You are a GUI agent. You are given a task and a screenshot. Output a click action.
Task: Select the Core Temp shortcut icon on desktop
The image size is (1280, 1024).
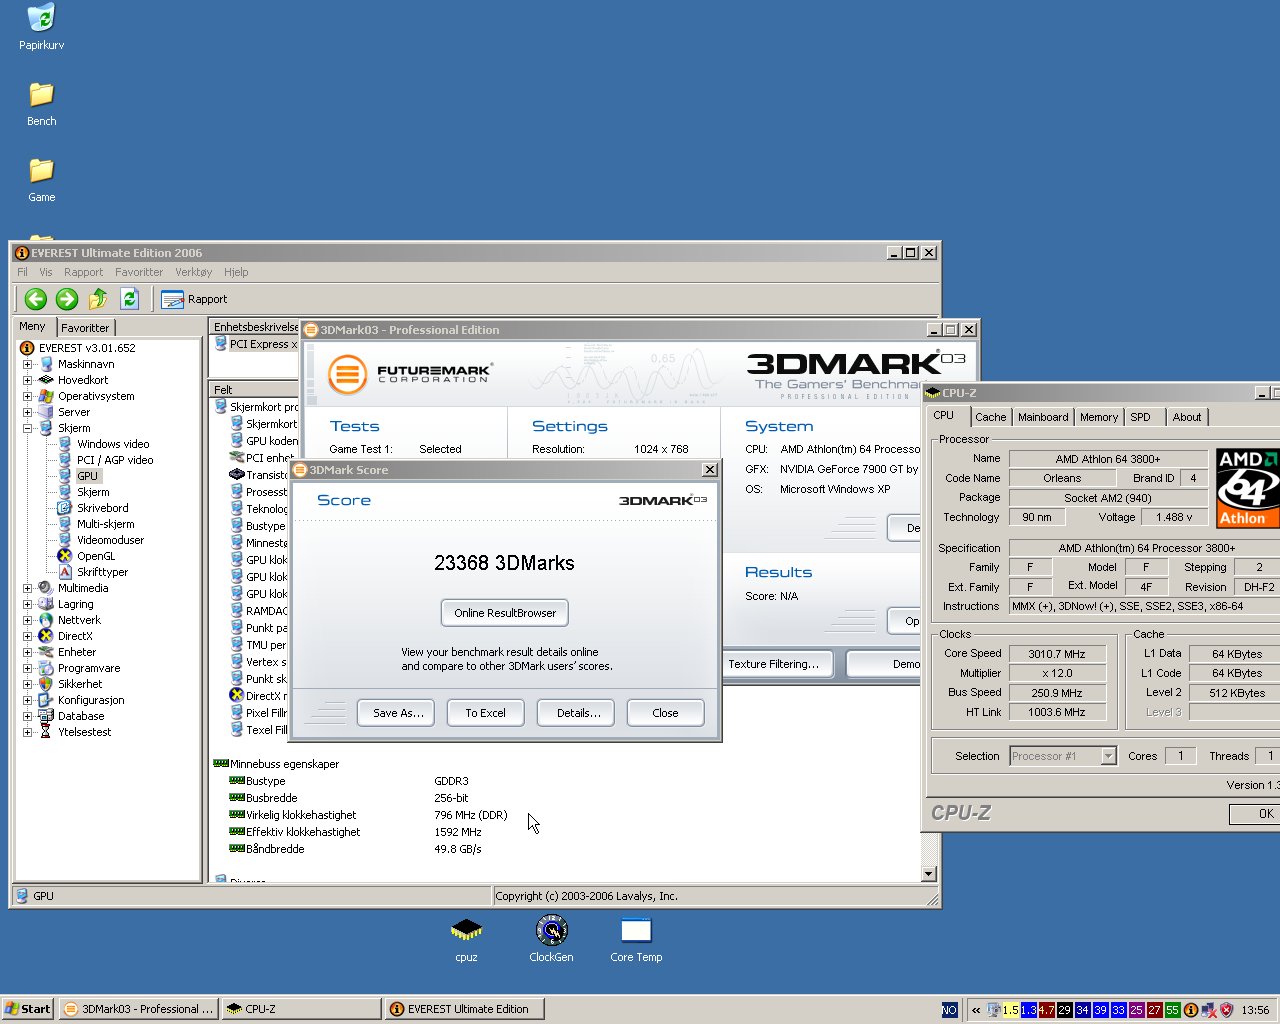pyautogui.click(x=636, y=939)
